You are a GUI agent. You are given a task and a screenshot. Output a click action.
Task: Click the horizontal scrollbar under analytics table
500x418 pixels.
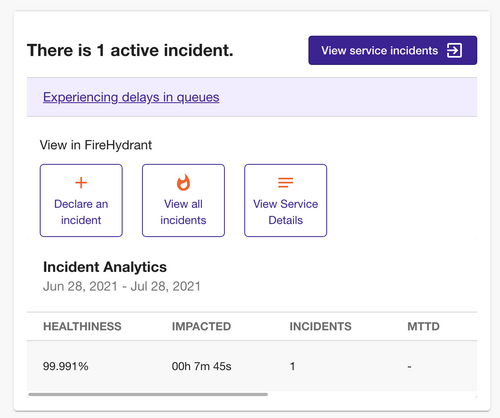[x=148, y=394]
